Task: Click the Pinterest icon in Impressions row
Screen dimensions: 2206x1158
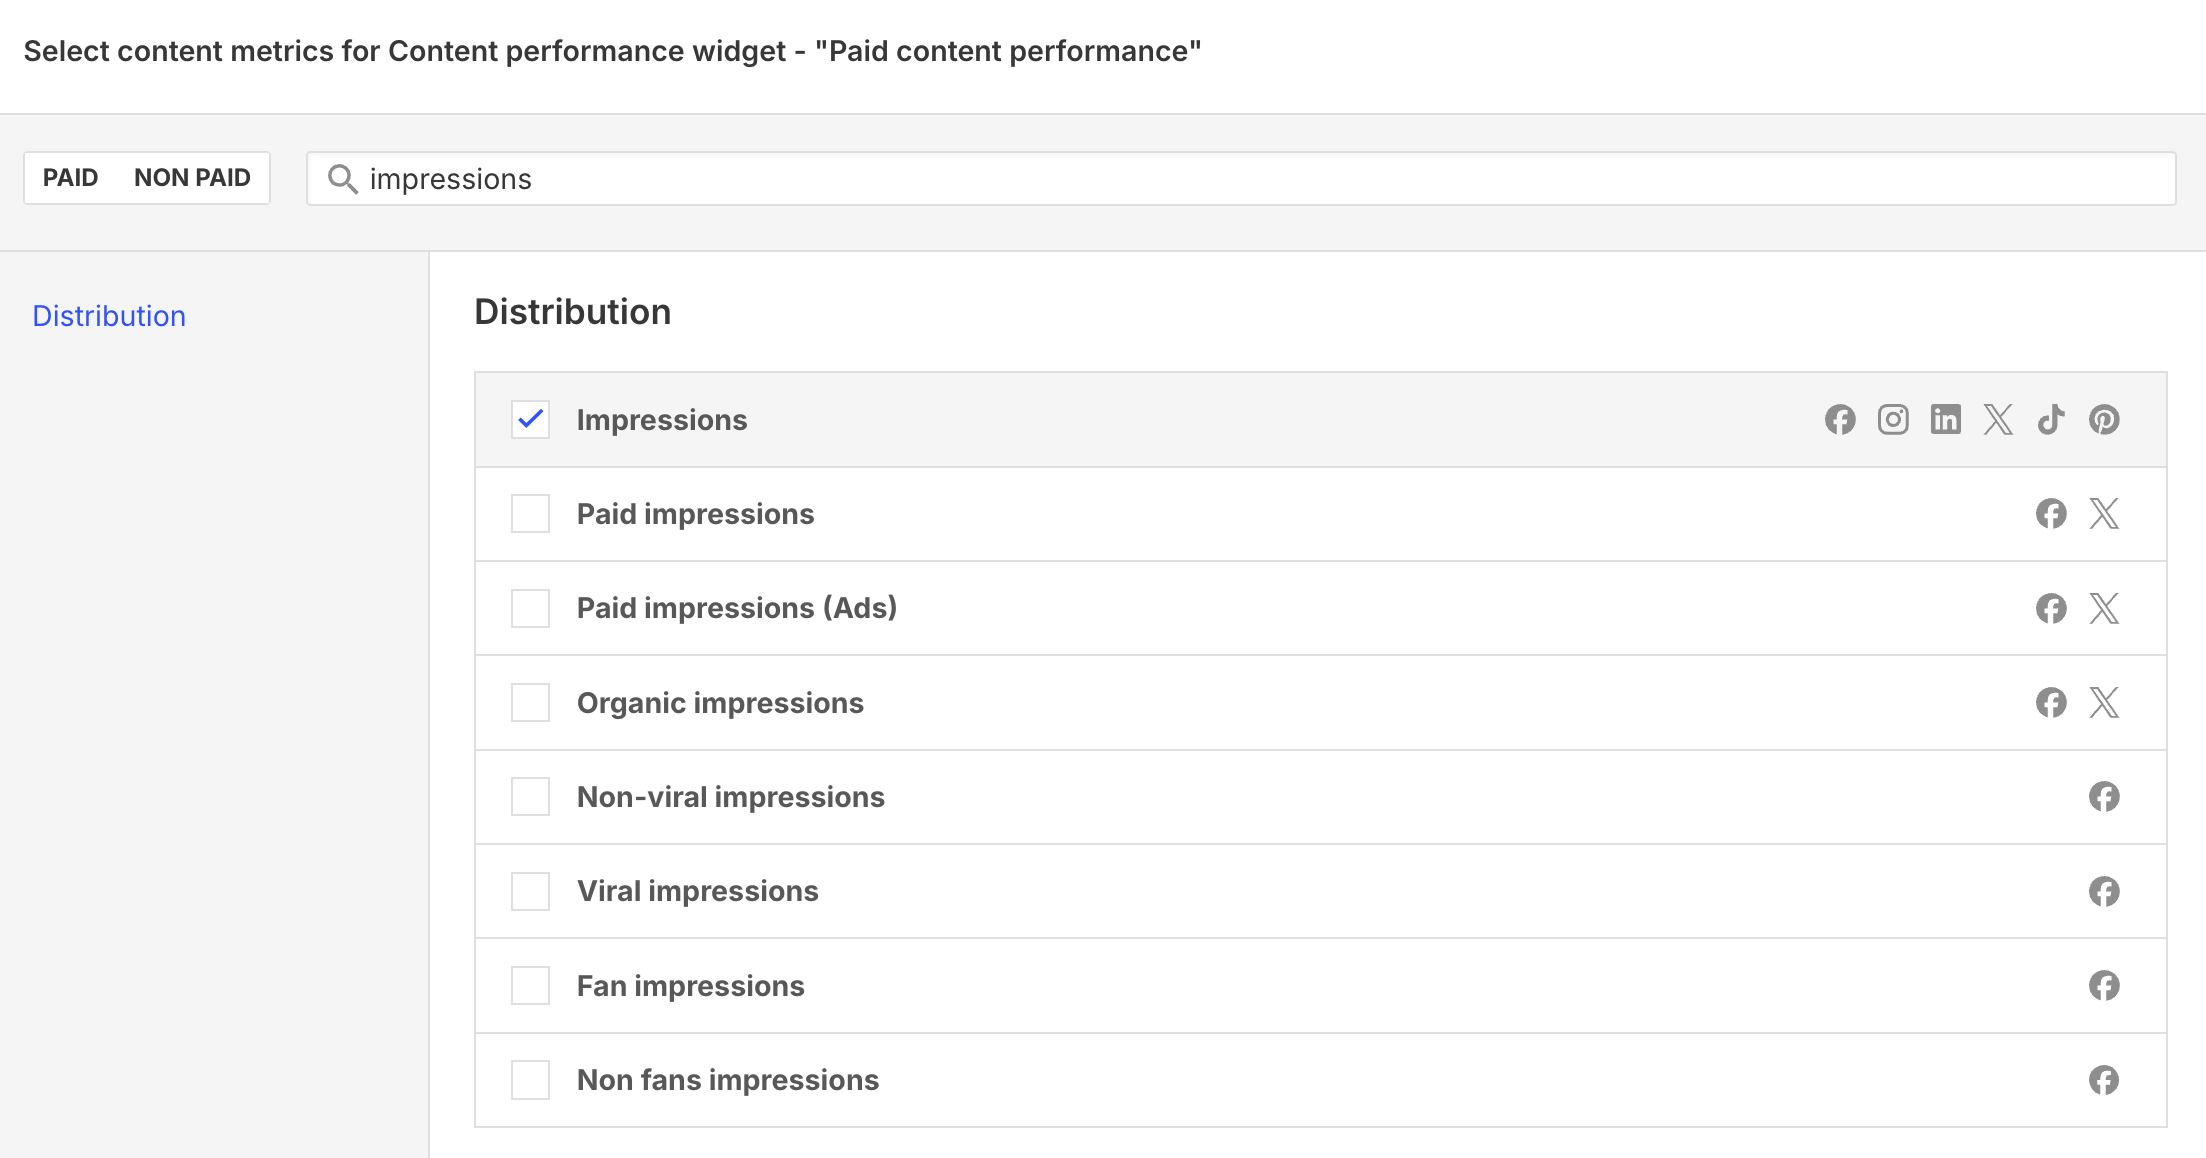Action: pos(2104,419)
